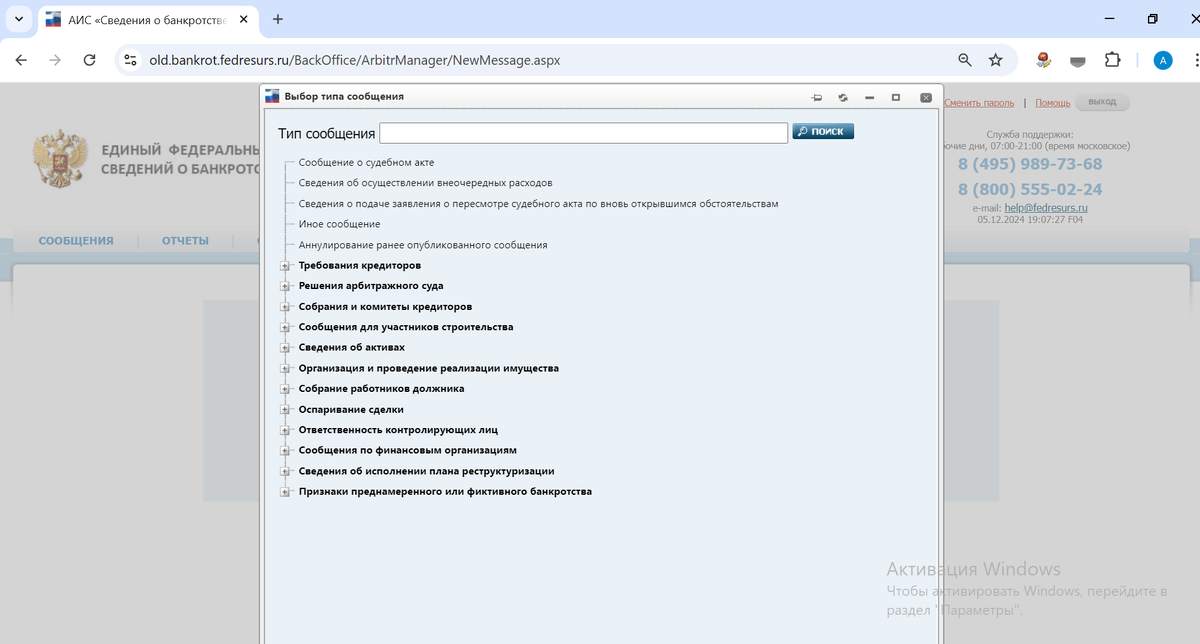
Task: Expand 'Ответственность контролирующих лиц' node
Action: [x=285, y=430]
